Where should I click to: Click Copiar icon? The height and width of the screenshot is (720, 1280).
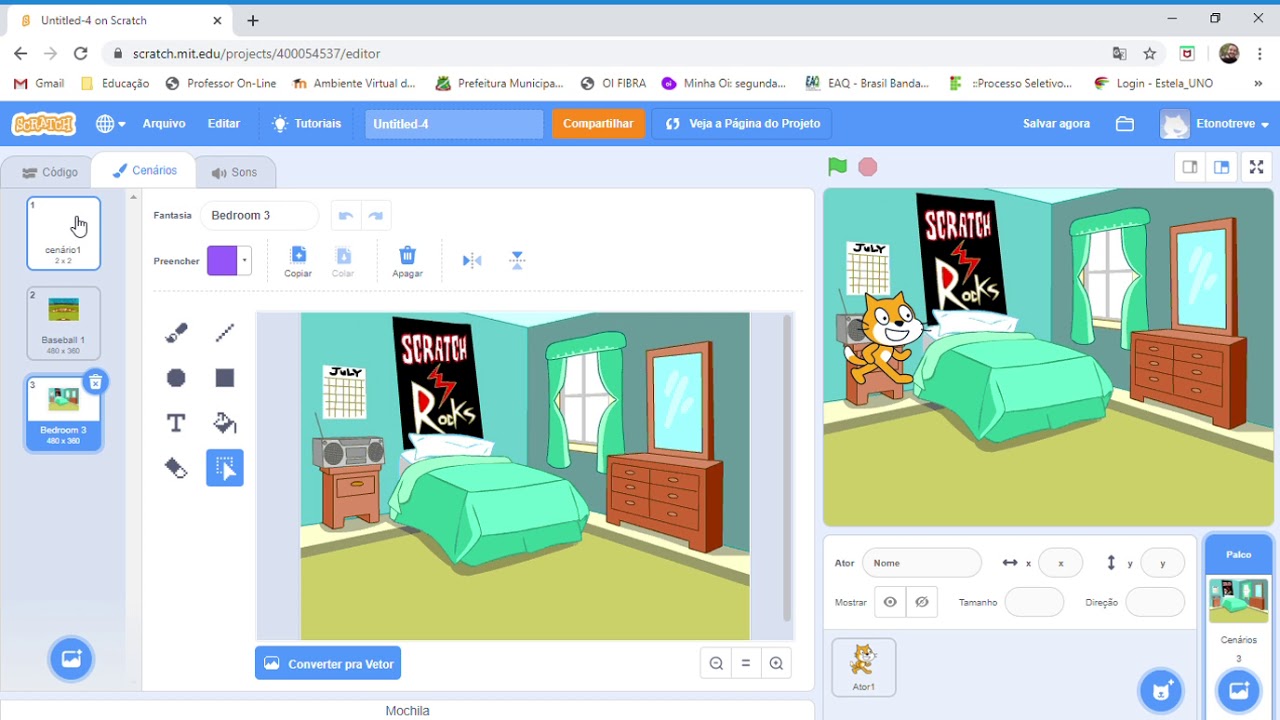pyautogui.click(x=298, y=255)
